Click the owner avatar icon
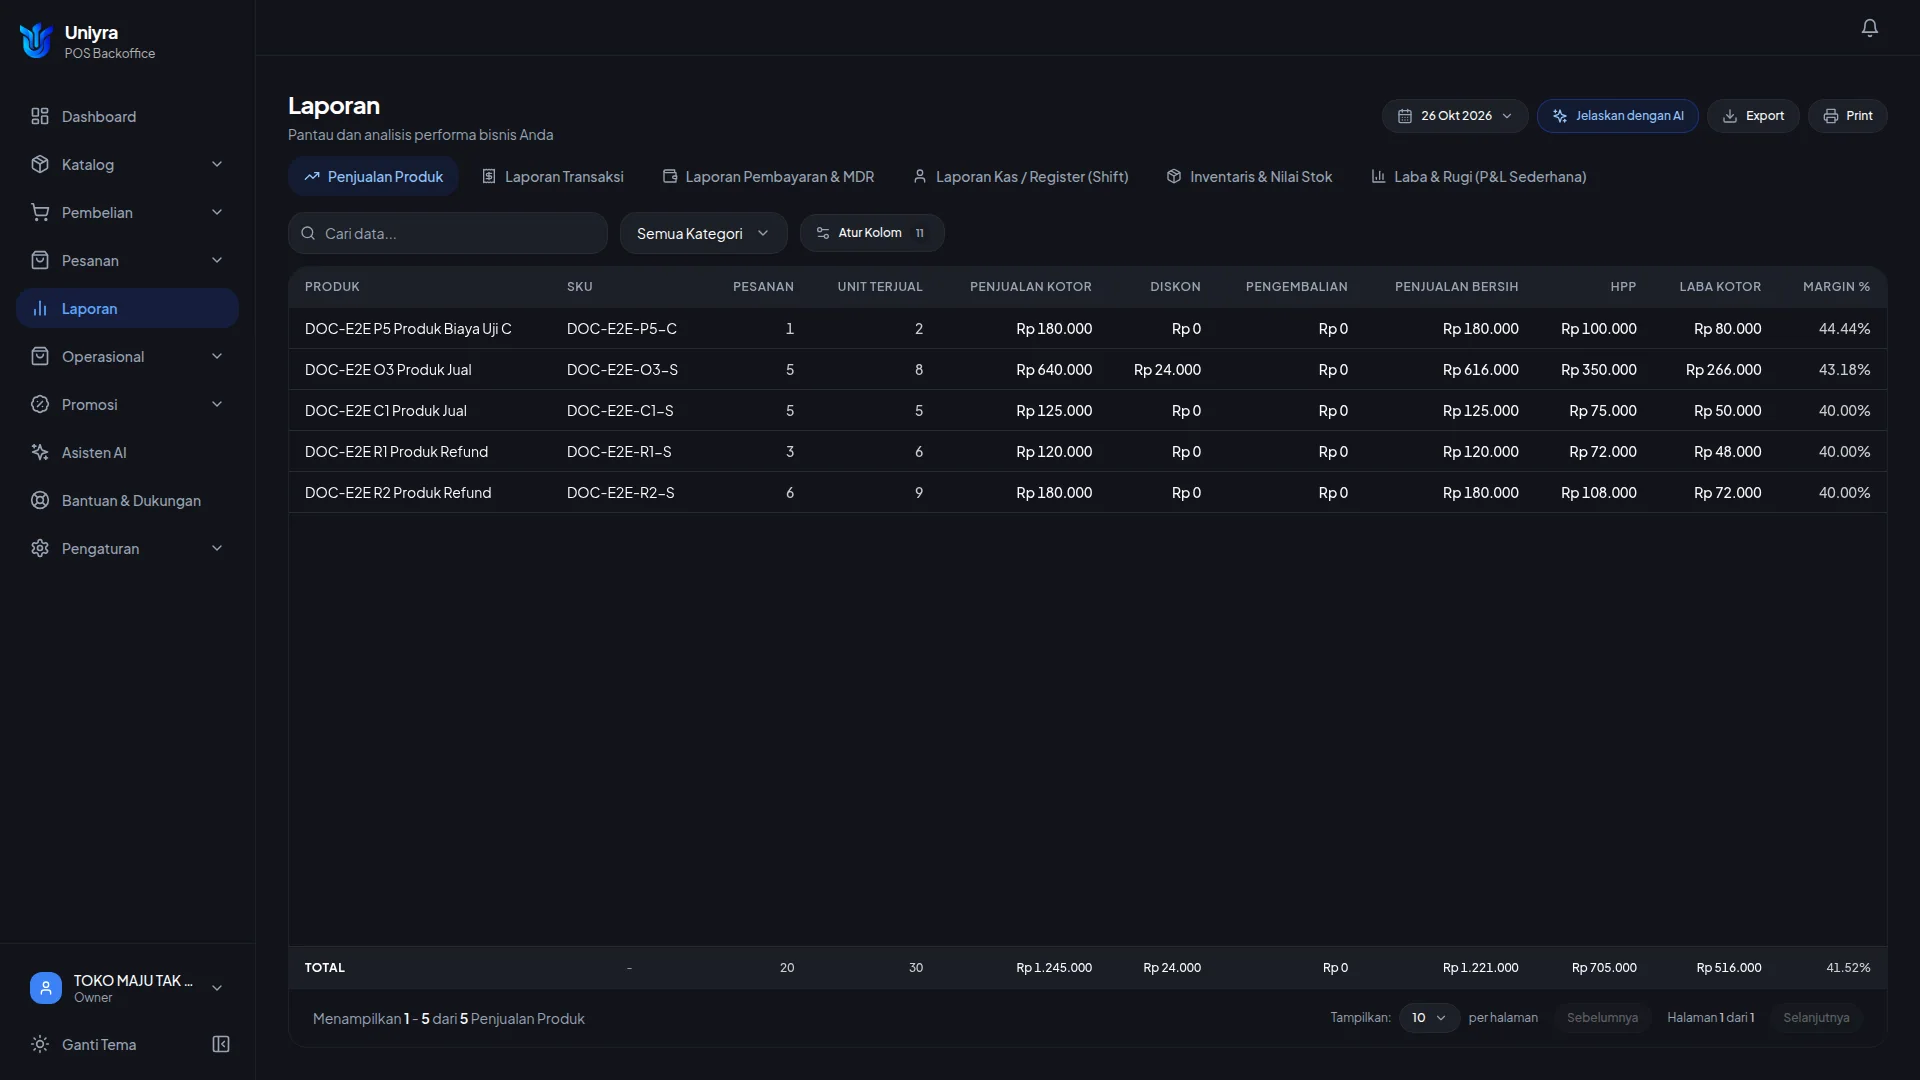 (46, 988)
